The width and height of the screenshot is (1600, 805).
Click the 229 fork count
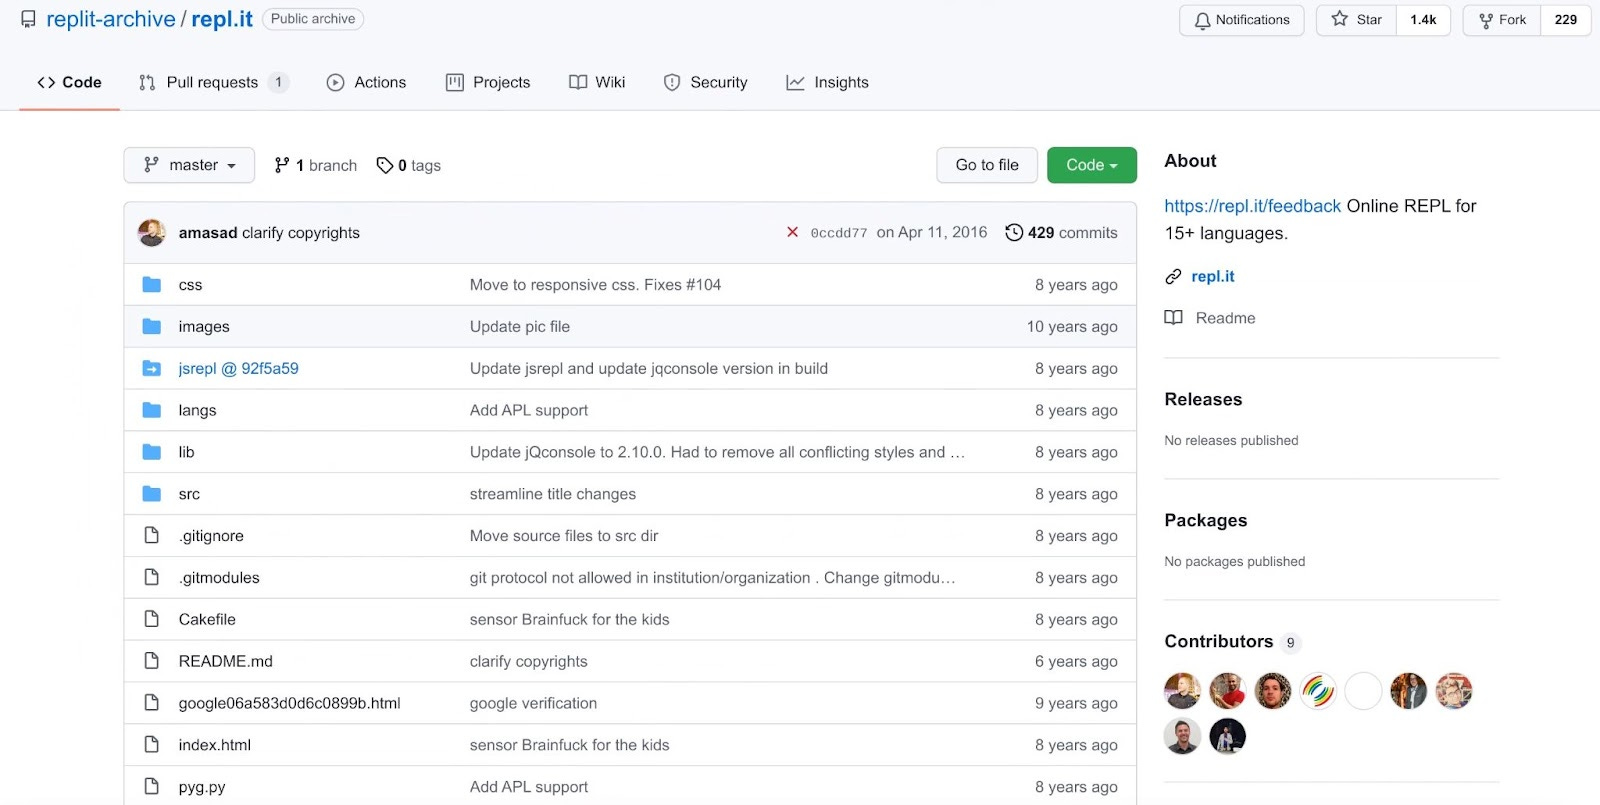1566,20
